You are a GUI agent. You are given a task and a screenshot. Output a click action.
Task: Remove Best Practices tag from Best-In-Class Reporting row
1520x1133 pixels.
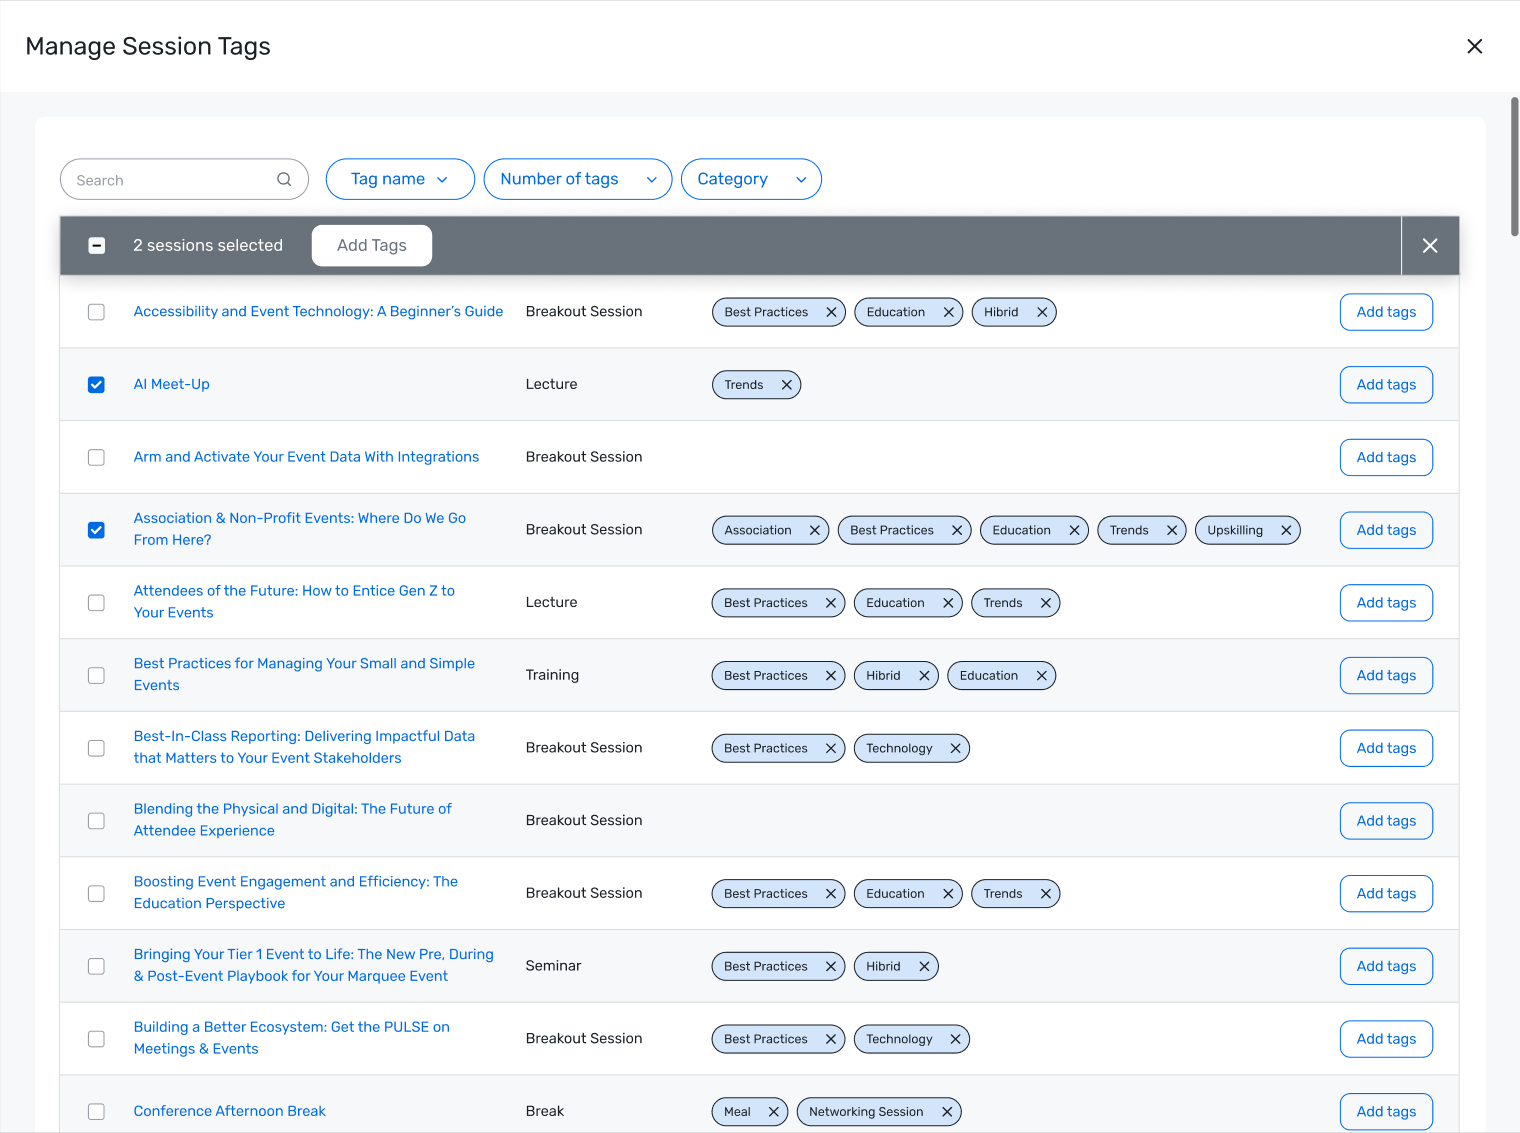[830, 748]
